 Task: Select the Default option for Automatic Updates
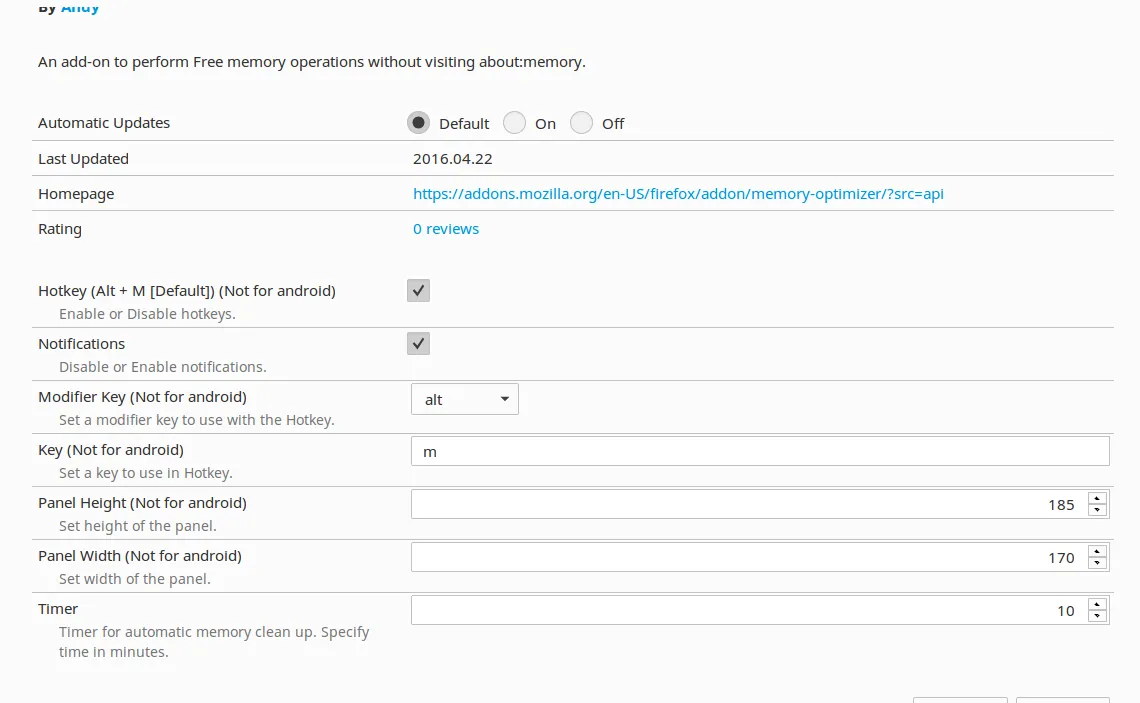point(418,122)
